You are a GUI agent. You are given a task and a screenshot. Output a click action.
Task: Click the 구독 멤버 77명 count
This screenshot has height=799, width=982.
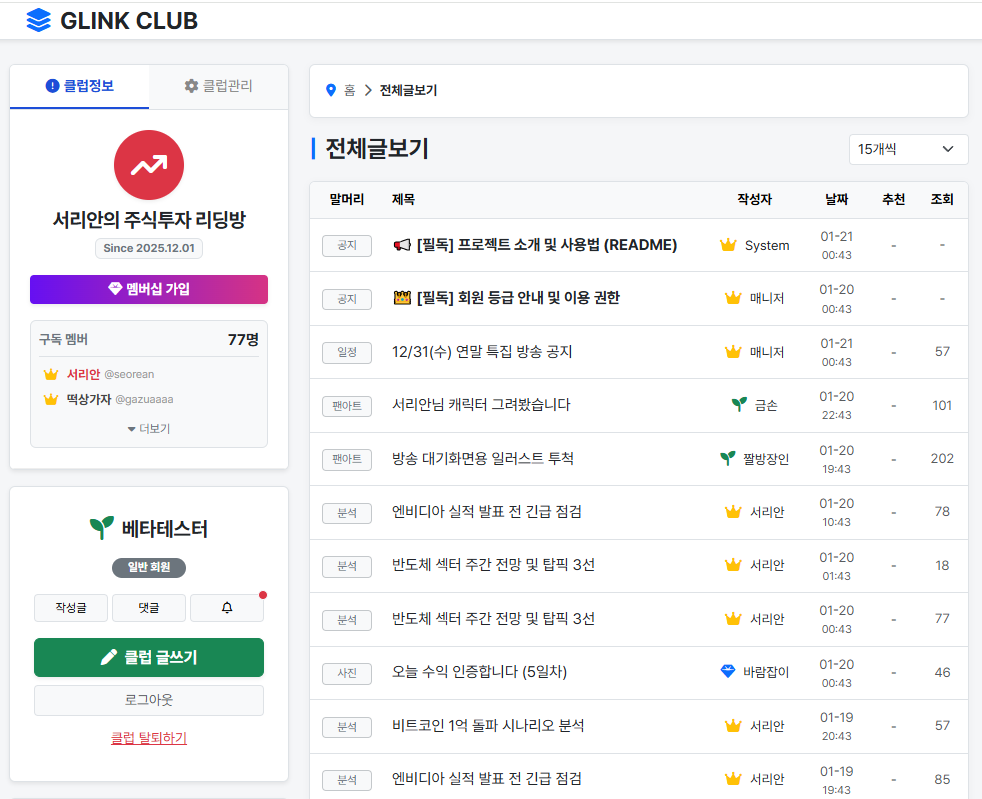[243, 339]
